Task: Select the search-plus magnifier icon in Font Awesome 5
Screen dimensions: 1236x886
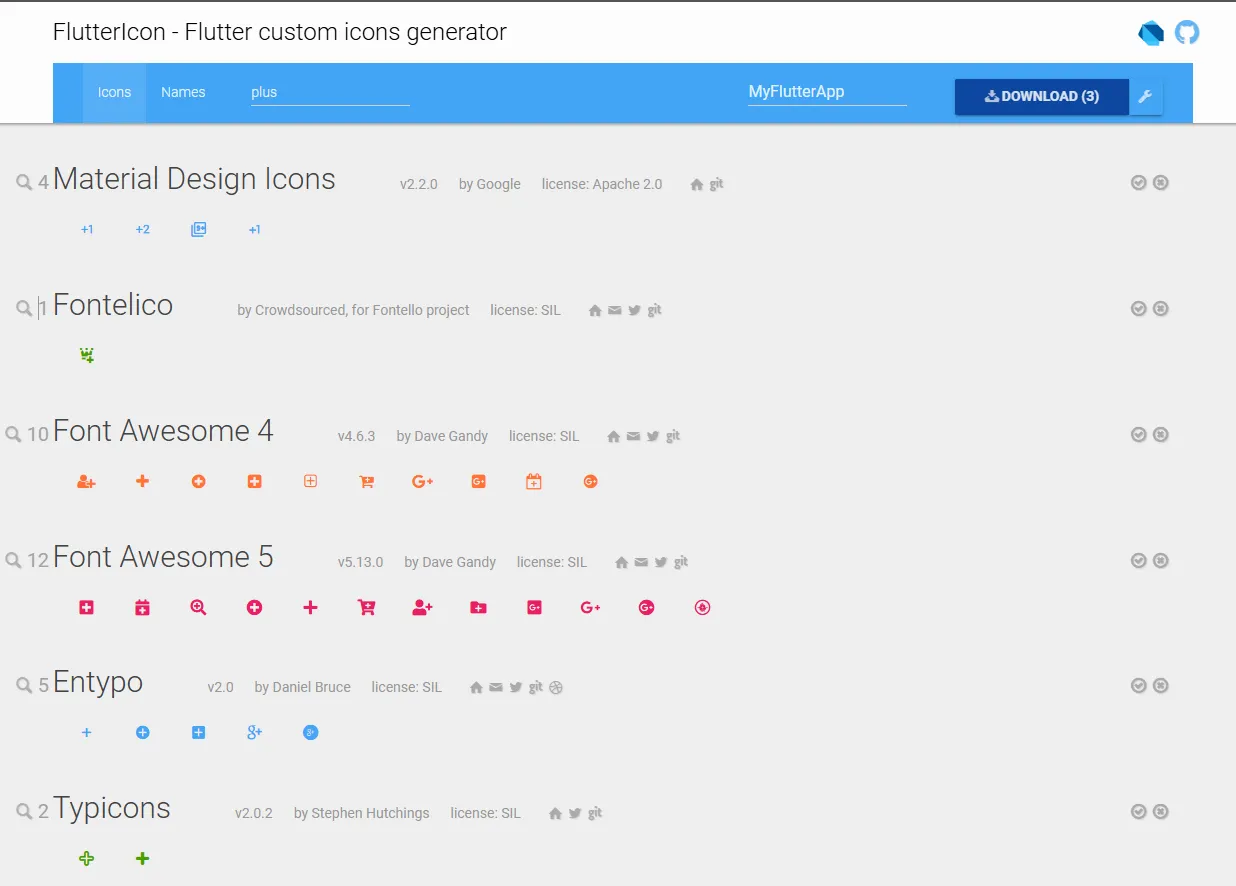Action: [198, 608]
